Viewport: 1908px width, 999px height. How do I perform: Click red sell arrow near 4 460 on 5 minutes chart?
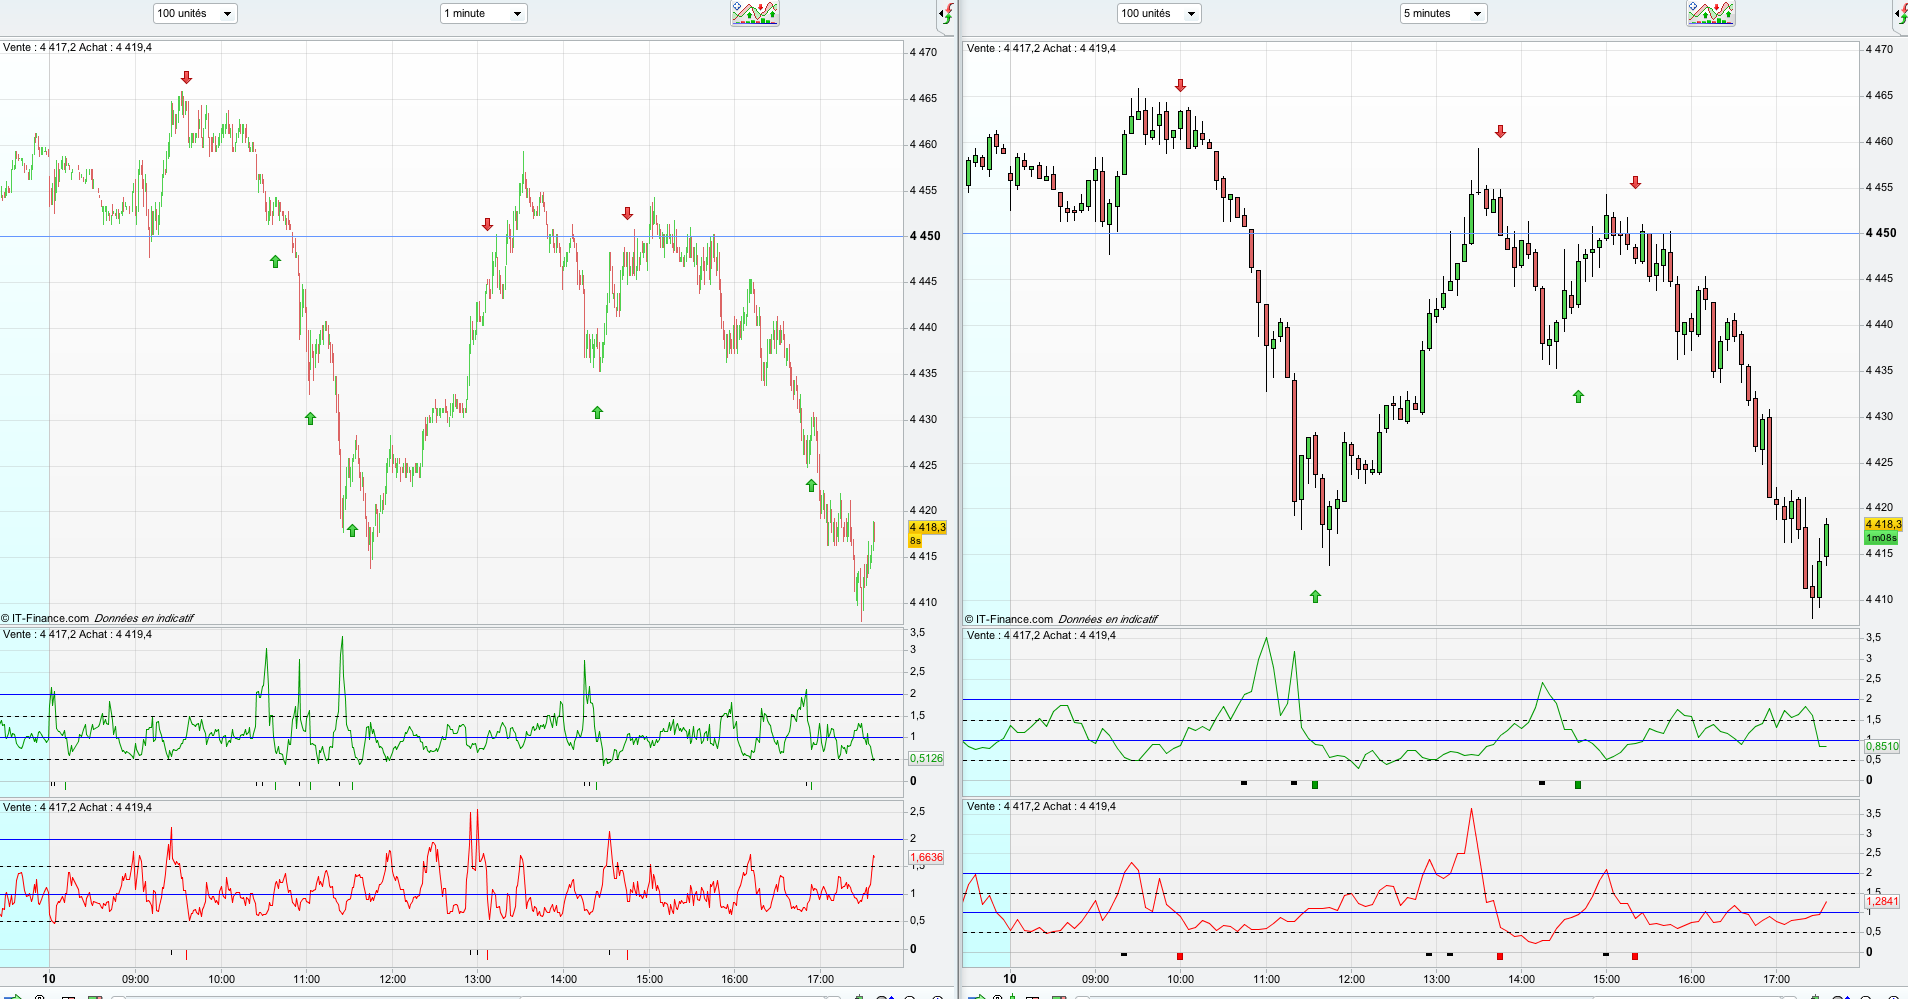[x=1500, y=132]
